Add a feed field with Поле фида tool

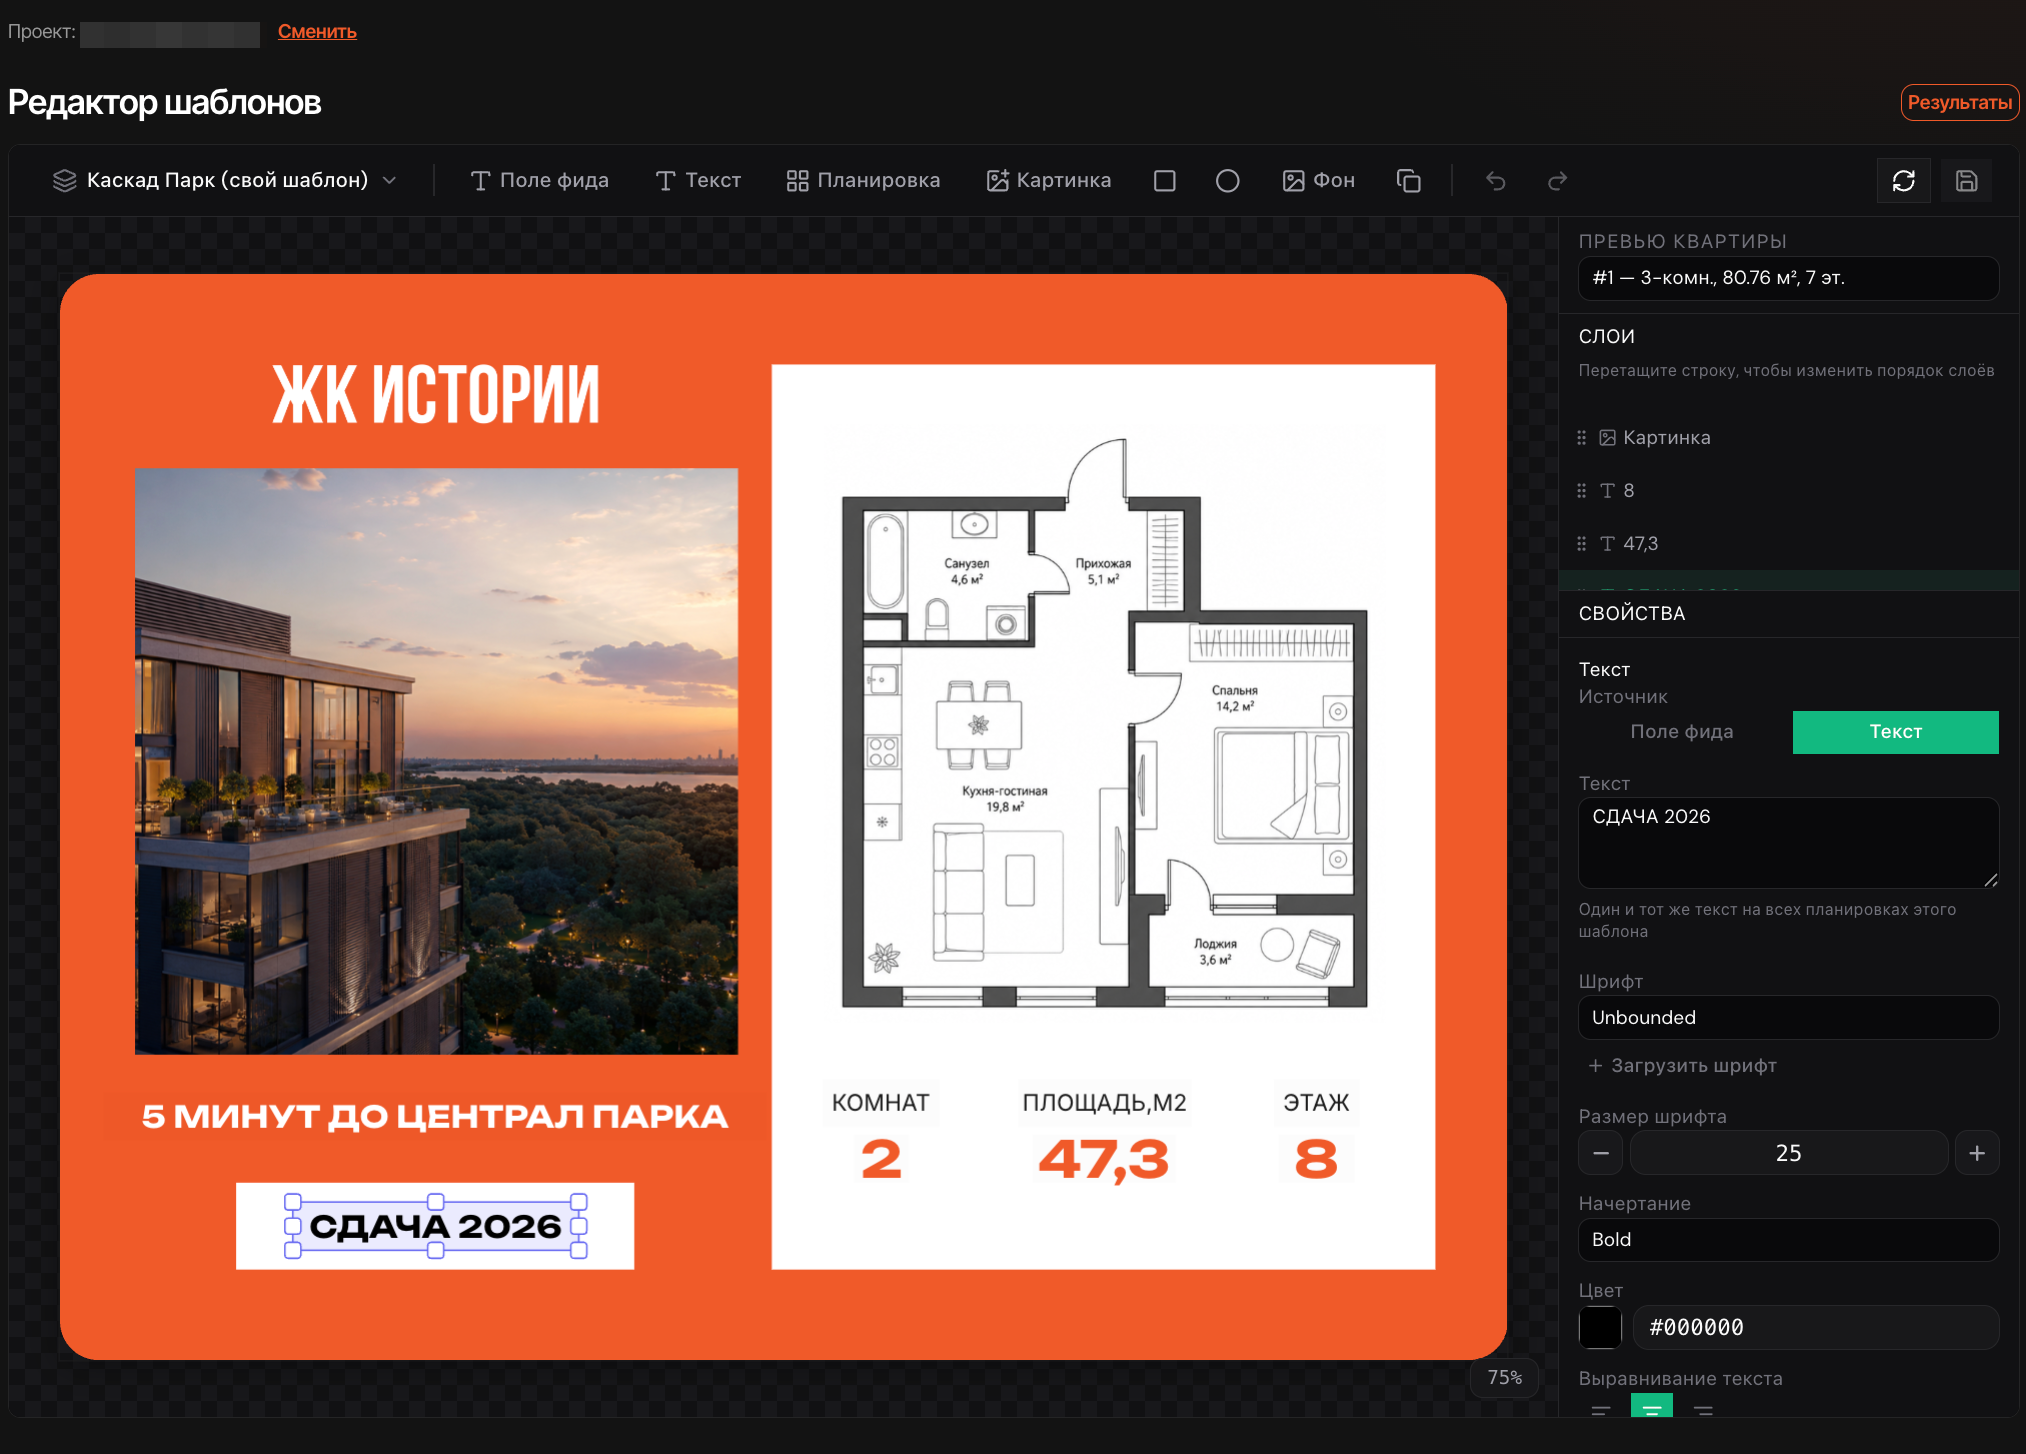coord(539,181)
